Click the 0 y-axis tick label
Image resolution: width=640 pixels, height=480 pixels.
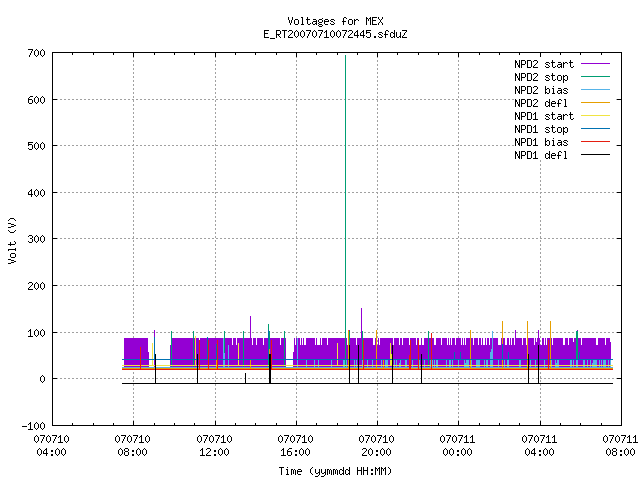(42, 380)
